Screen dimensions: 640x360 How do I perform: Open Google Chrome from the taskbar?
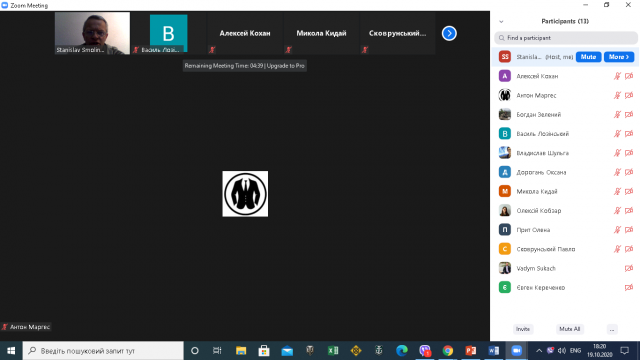pyautogui.click(x=448, y=351)
